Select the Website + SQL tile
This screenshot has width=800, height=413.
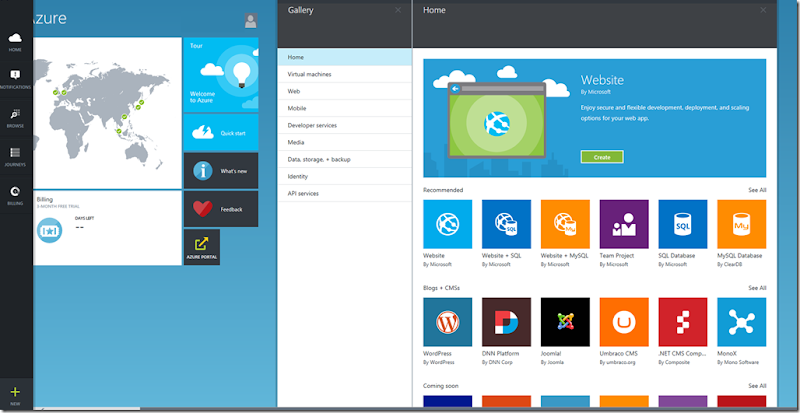pyautogui.click(x=506, y=224)
